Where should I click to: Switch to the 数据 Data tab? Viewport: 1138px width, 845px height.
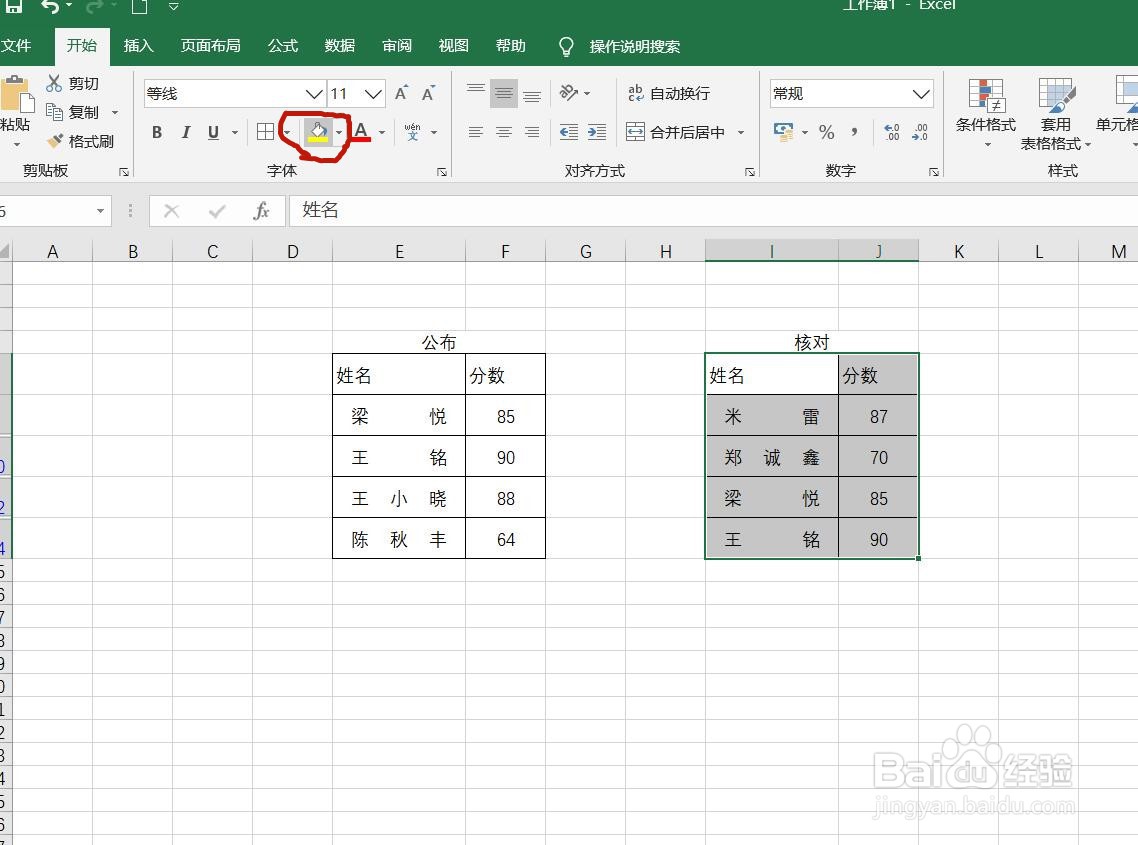coord(340,46)
